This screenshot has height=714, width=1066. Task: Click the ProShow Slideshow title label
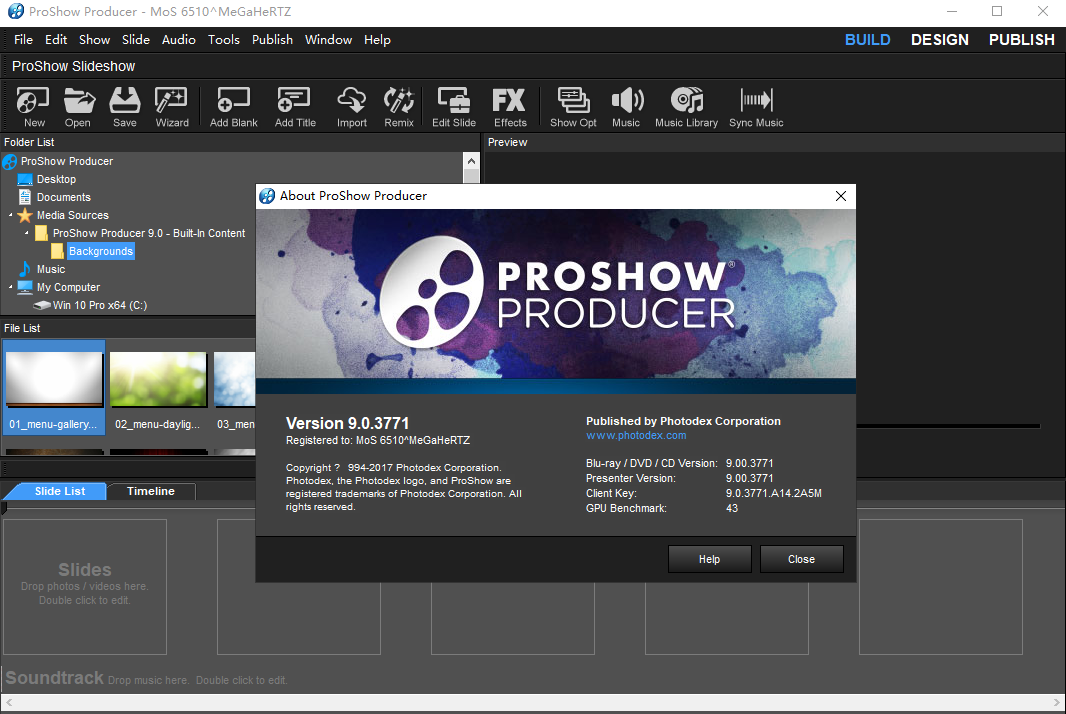pos(73,67)
